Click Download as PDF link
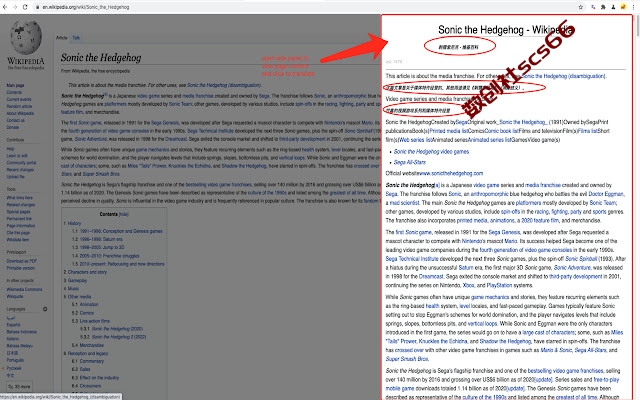This screenshot has height=400, width=640. click(x=21, y=261)
